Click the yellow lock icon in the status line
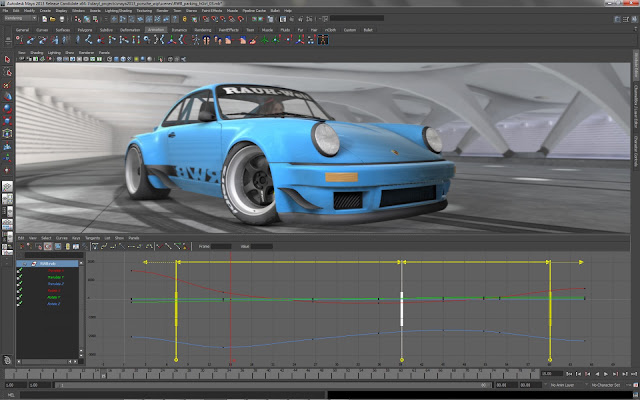 pos(184,19)
